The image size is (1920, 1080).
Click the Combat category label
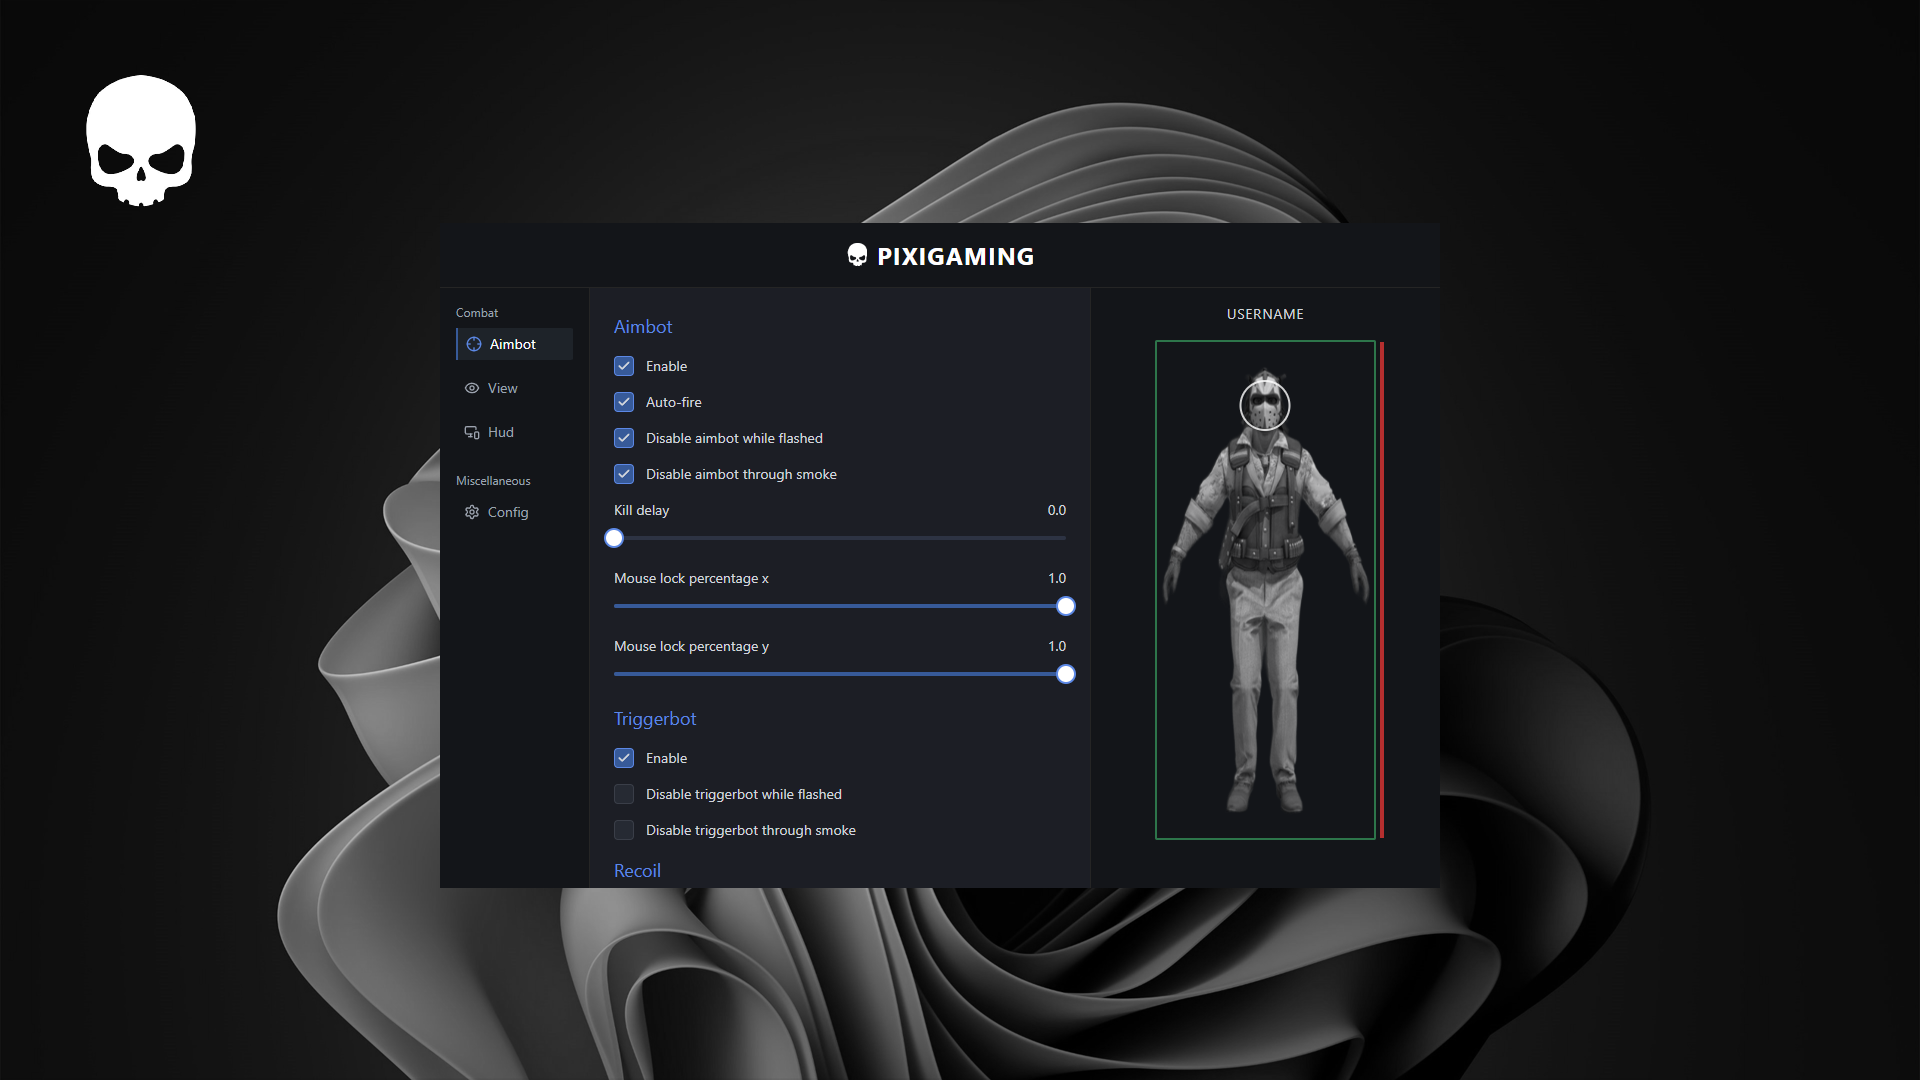[477, 313]
